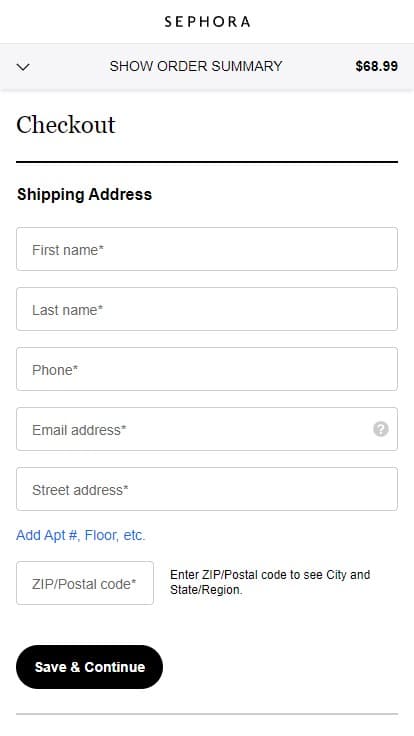Click the gray divider below Save & Continue
Image resolution: width=414 pixels, height=736 pixels.
[x=207, y=714]
